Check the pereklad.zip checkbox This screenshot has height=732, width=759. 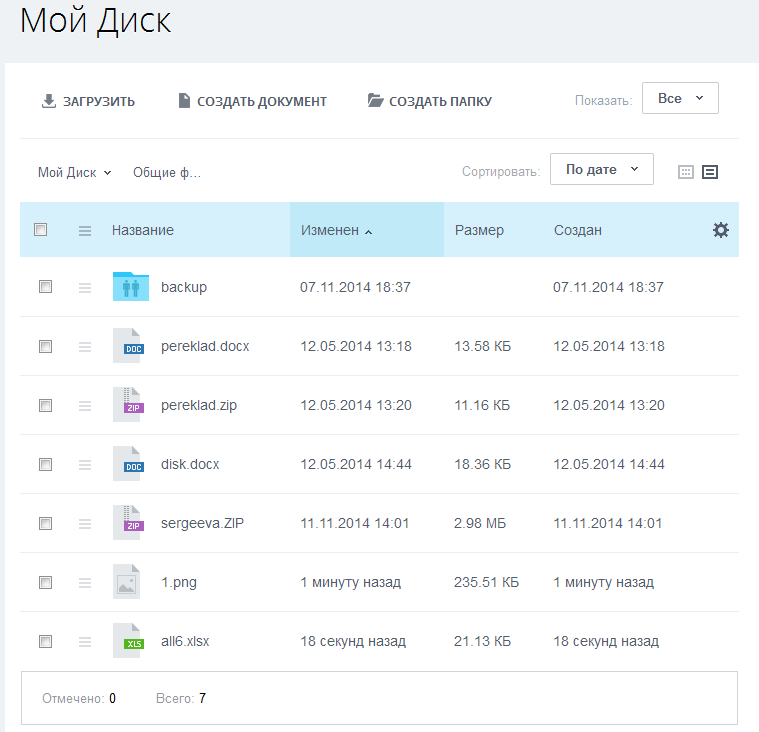[x=46, y=405]
